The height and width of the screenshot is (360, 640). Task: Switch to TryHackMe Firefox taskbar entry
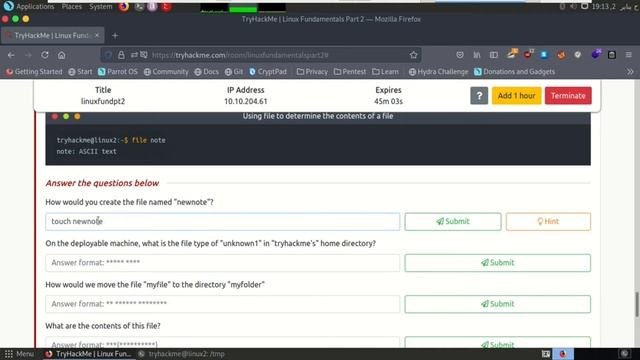pos(89,354)
